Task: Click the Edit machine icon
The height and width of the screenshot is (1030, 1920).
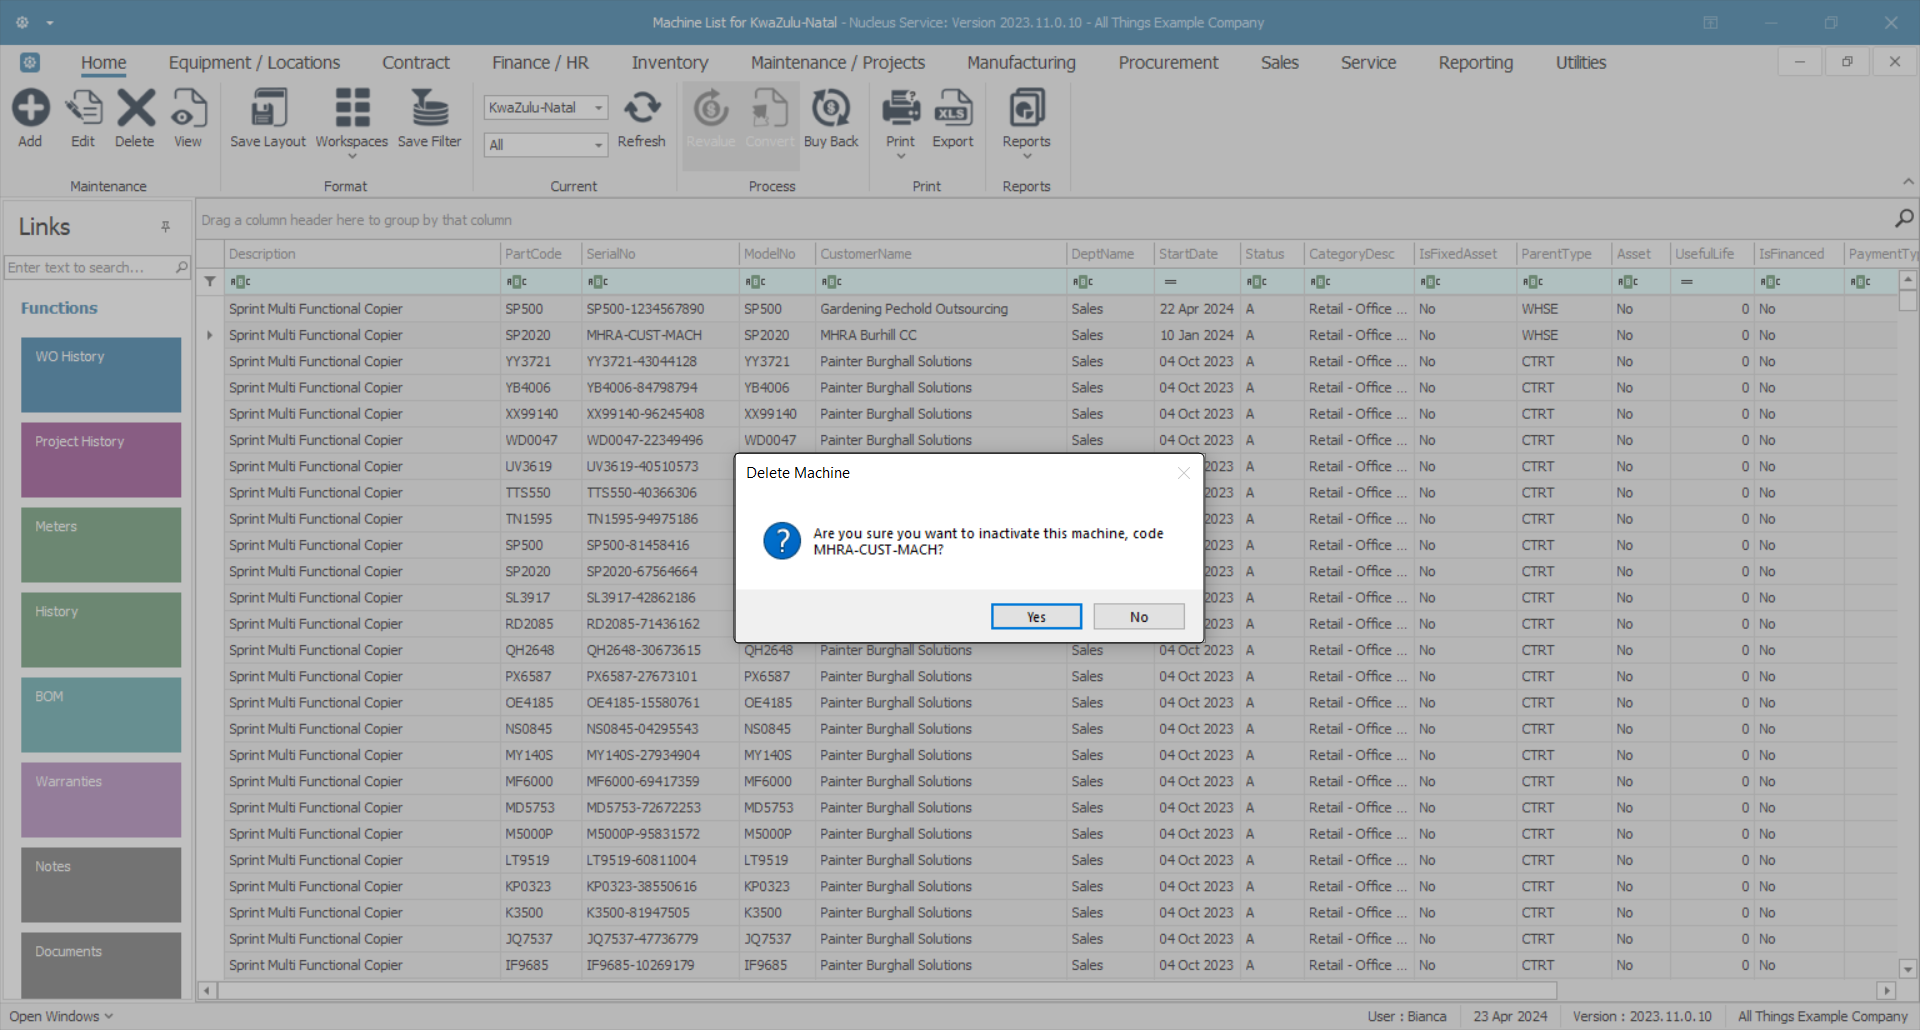Action: 83,109
